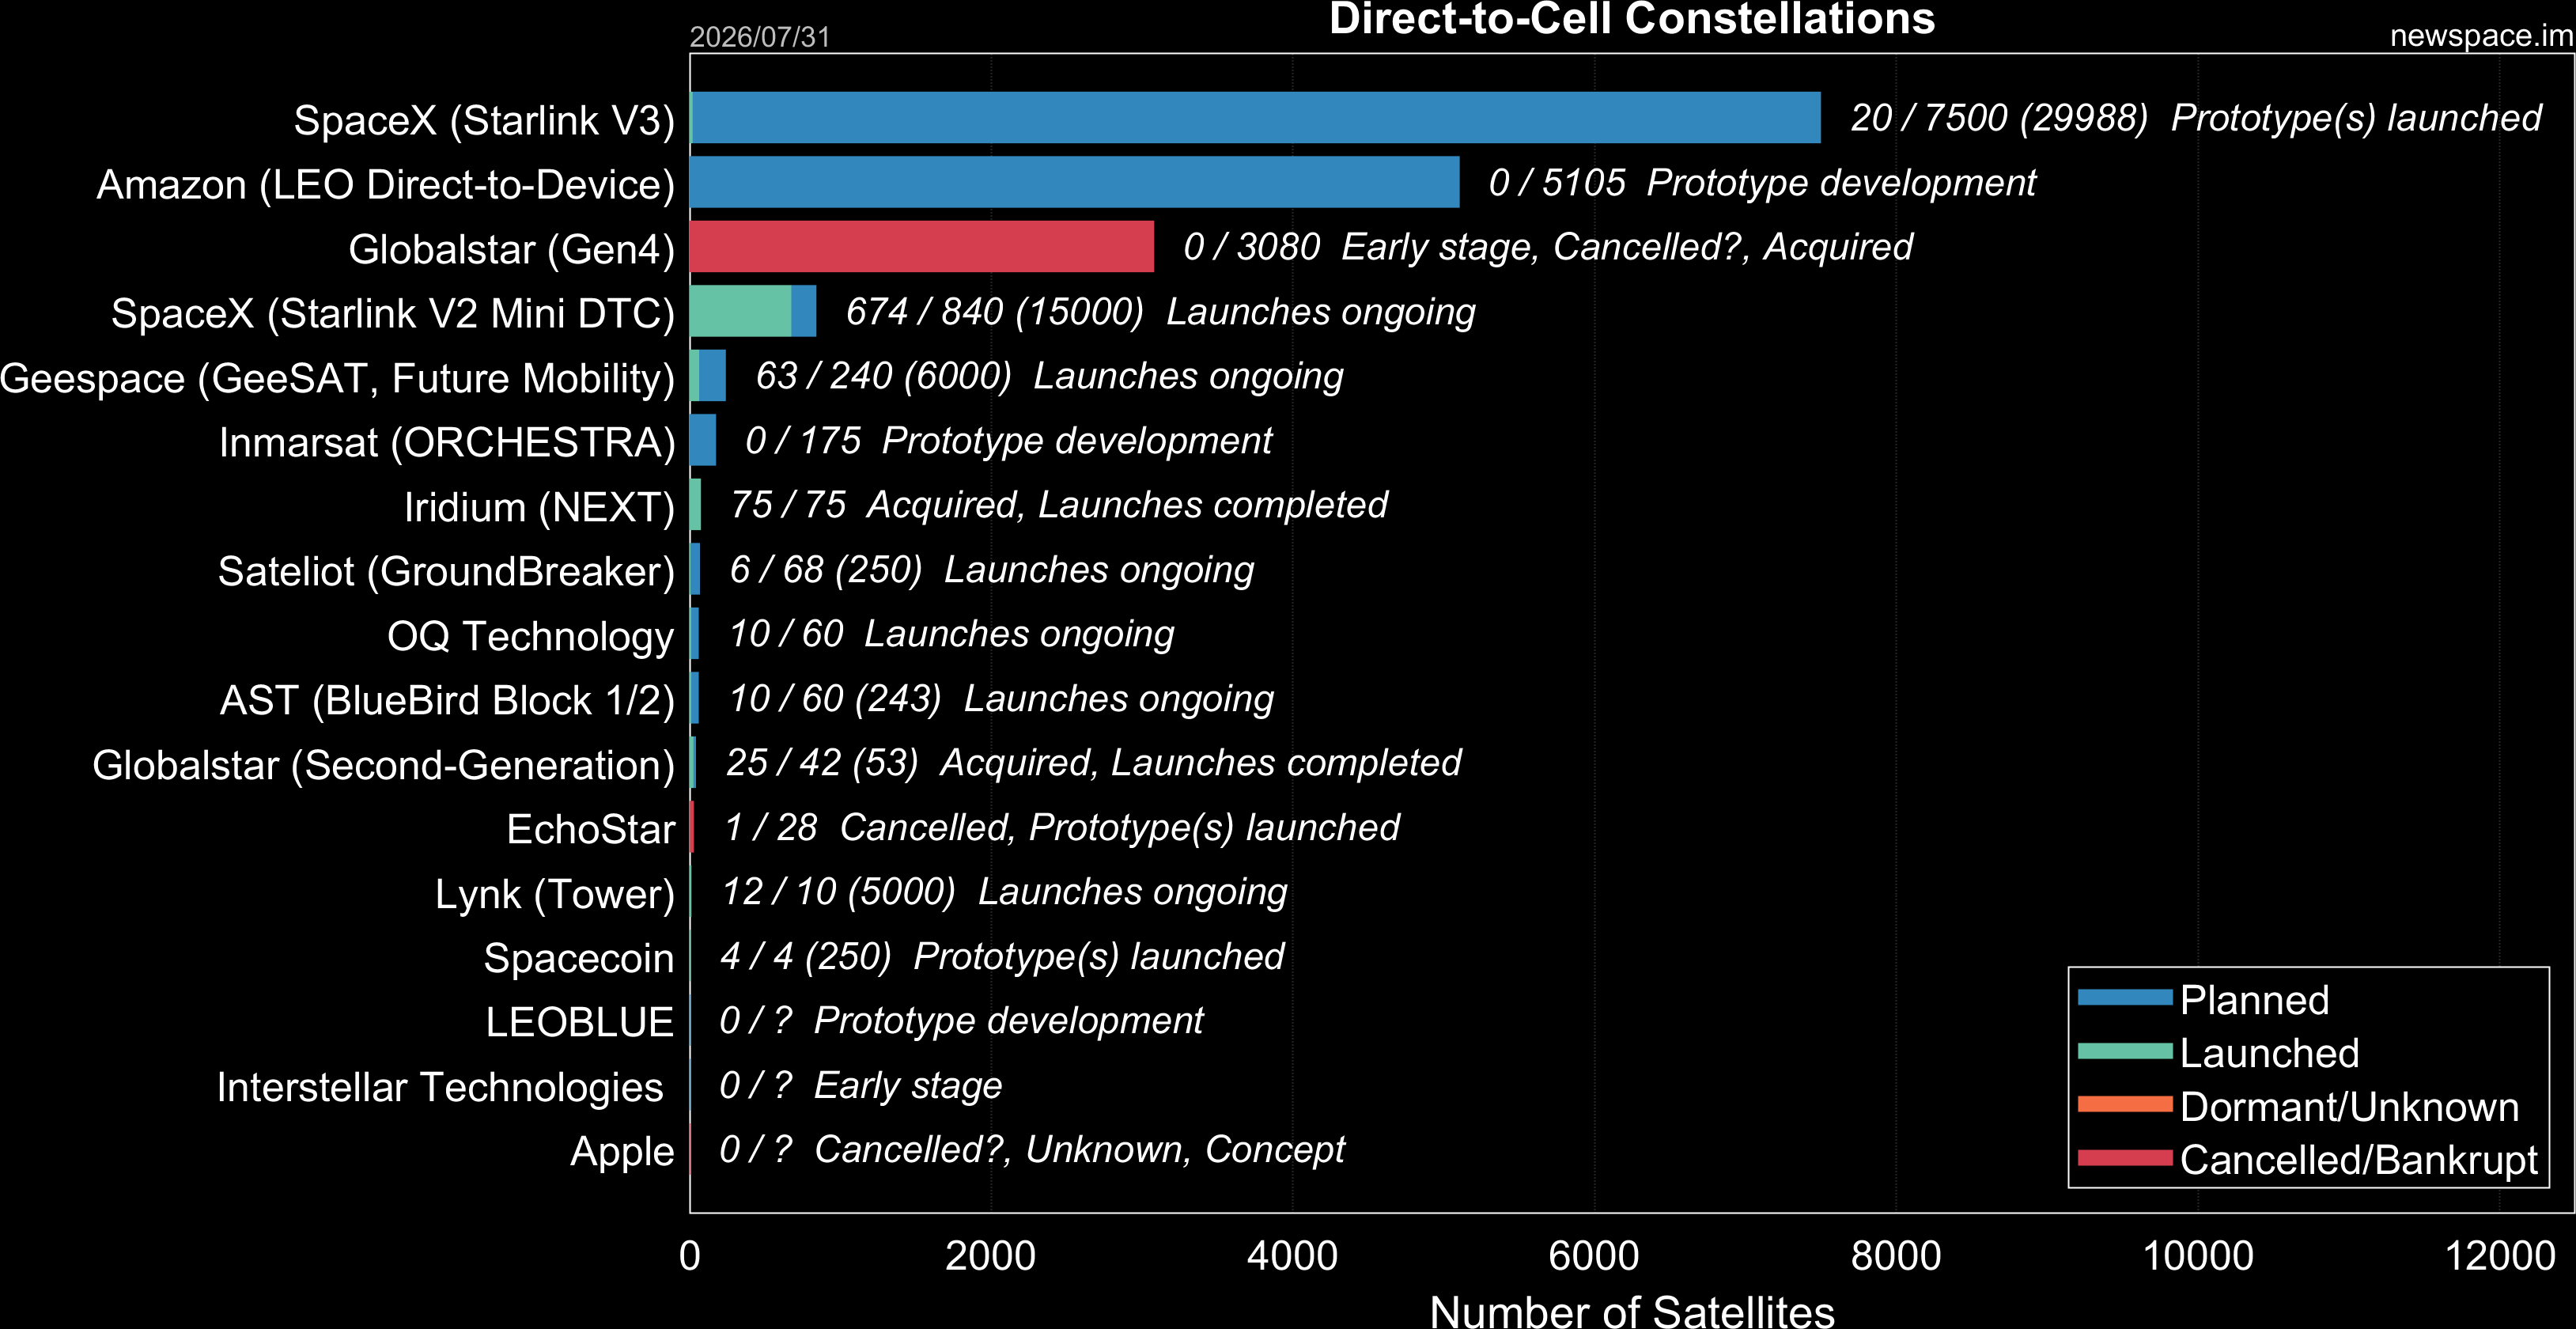This screenshot has width=2576, height=1329.
Task: Click the '4 / 4 (250) Prototype(s) launched' annotation
Action: [x=1002, y=957]
